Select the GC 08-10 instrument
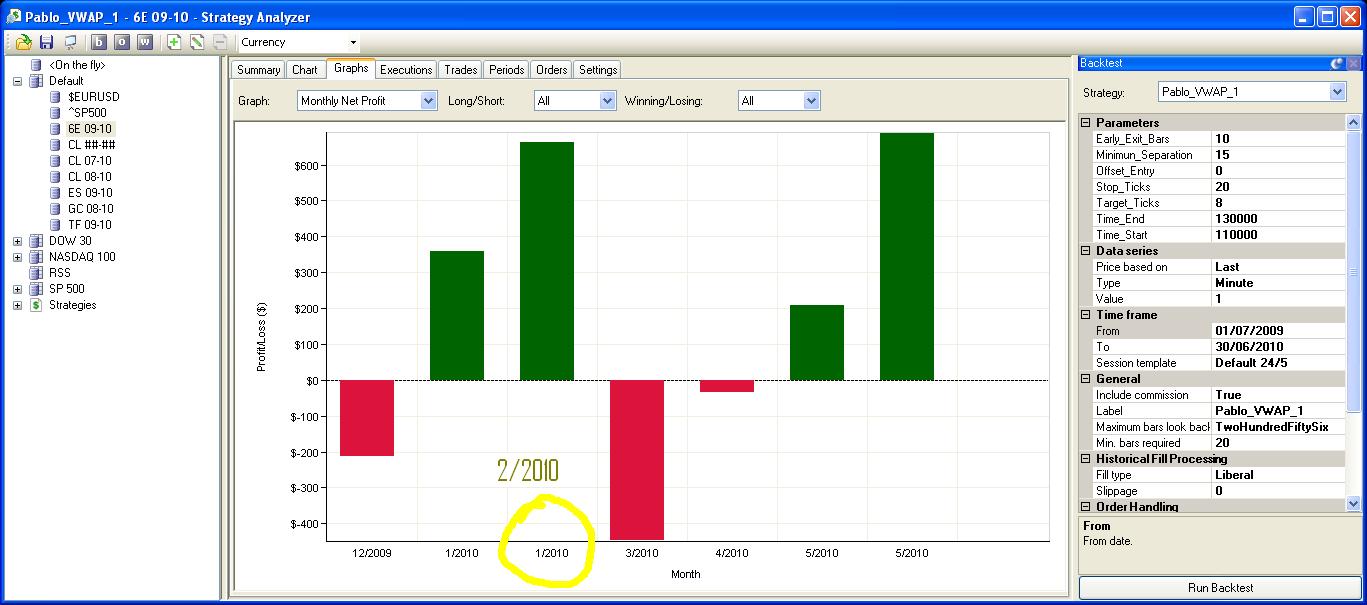Image resolution: width=1367 pixels, height=605 pixels. (90, 209)
